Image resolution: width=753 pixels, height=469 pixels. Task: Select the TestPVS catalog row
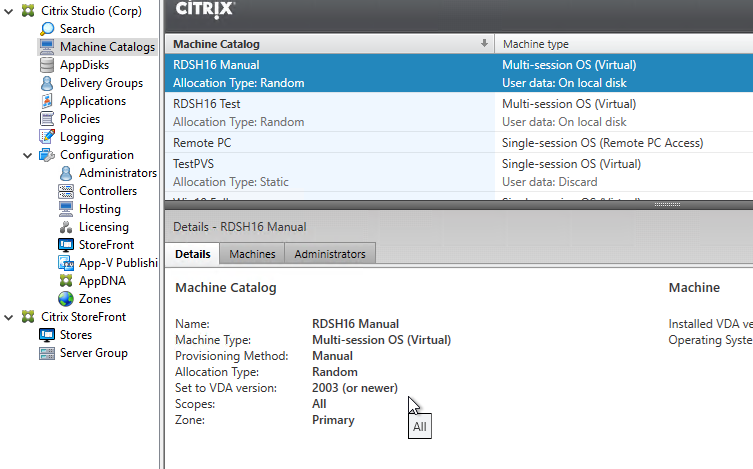tap(459, 173)
